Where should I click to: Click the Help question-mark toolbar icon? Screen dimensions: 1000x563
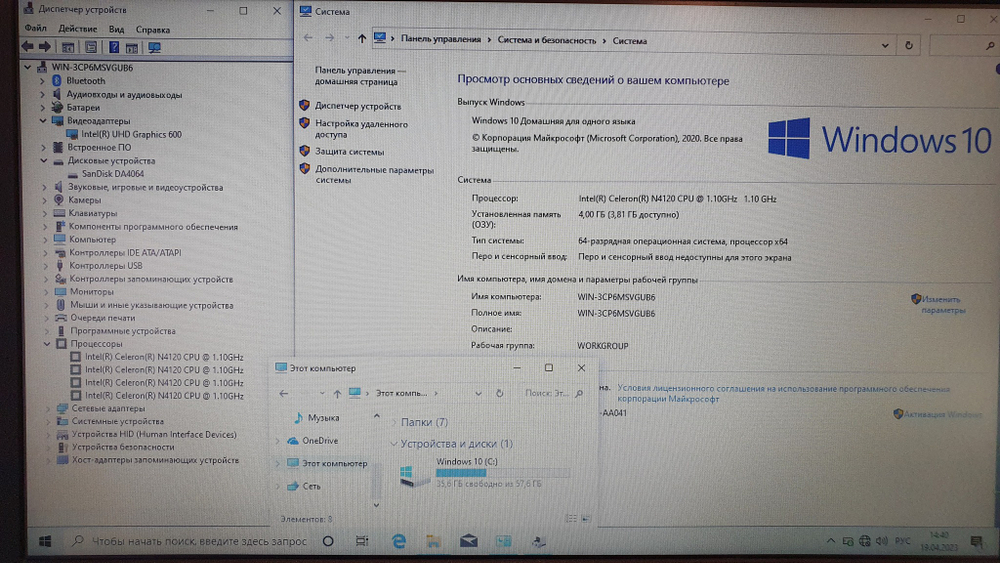114,47
